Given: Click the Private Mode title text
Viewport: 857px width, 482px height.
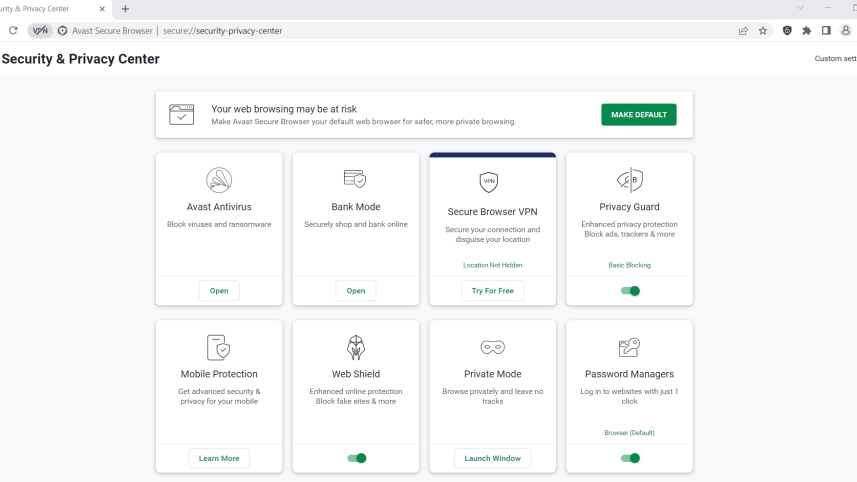Looking at the screenshot, I should 492,374.
